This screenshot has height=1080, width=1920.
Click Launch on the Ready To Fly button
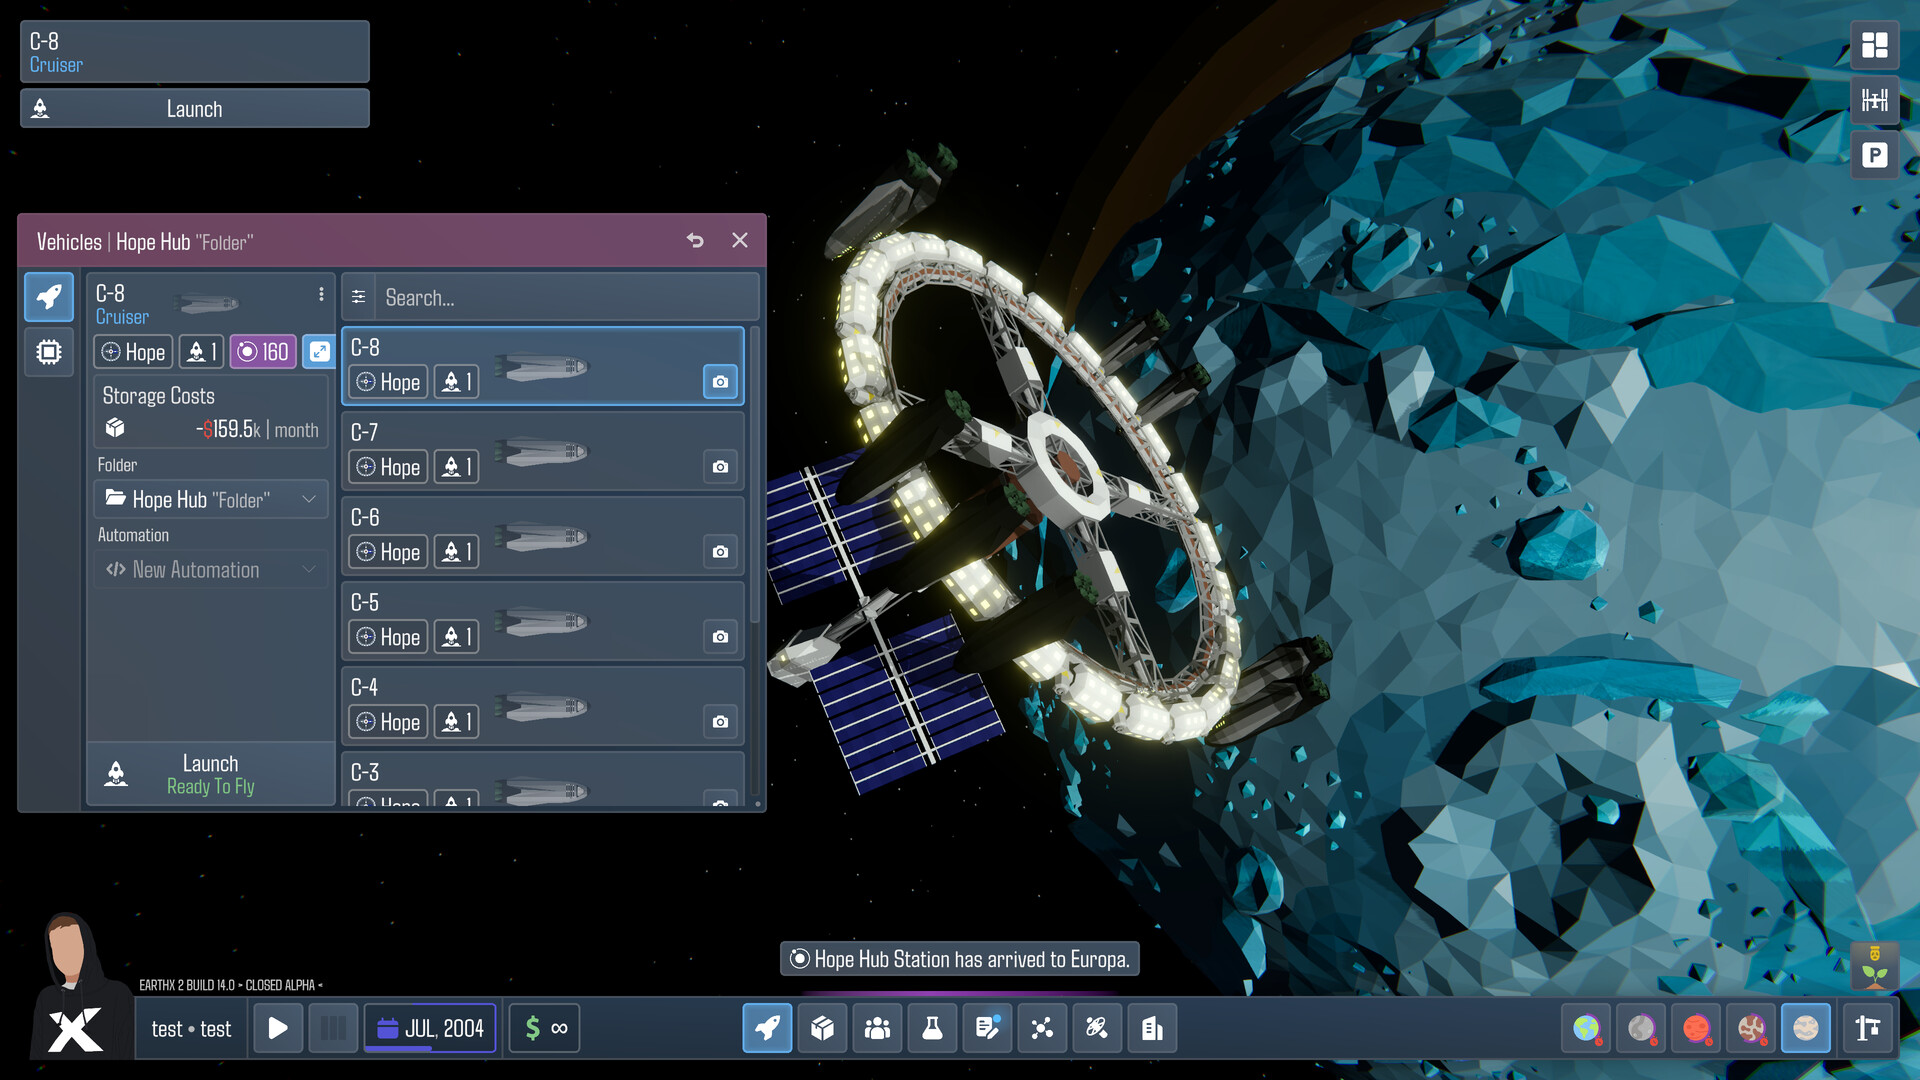tap(210, 774)
